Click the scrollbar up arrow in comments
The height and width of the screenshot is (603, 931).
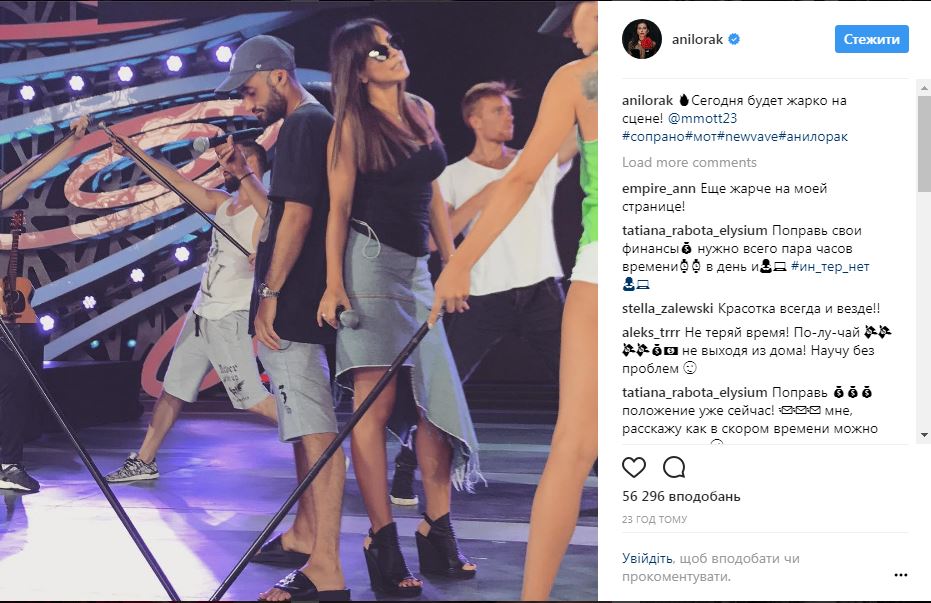click(x=924, y=88)
